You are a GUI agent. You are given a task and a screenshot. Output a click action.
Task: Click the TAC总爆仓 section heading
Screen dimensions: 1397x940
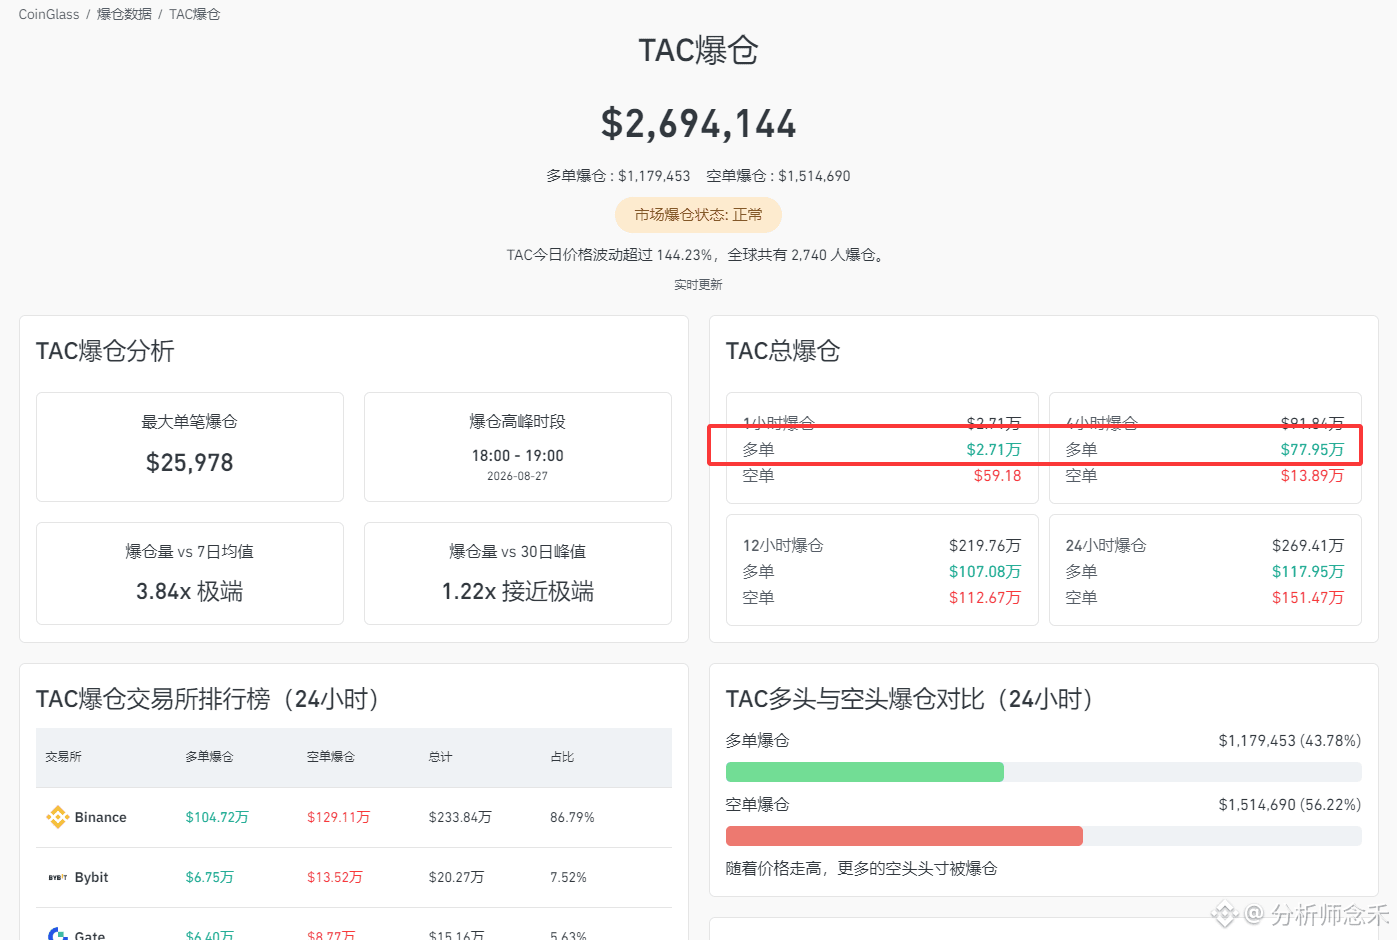pos(783,351)
